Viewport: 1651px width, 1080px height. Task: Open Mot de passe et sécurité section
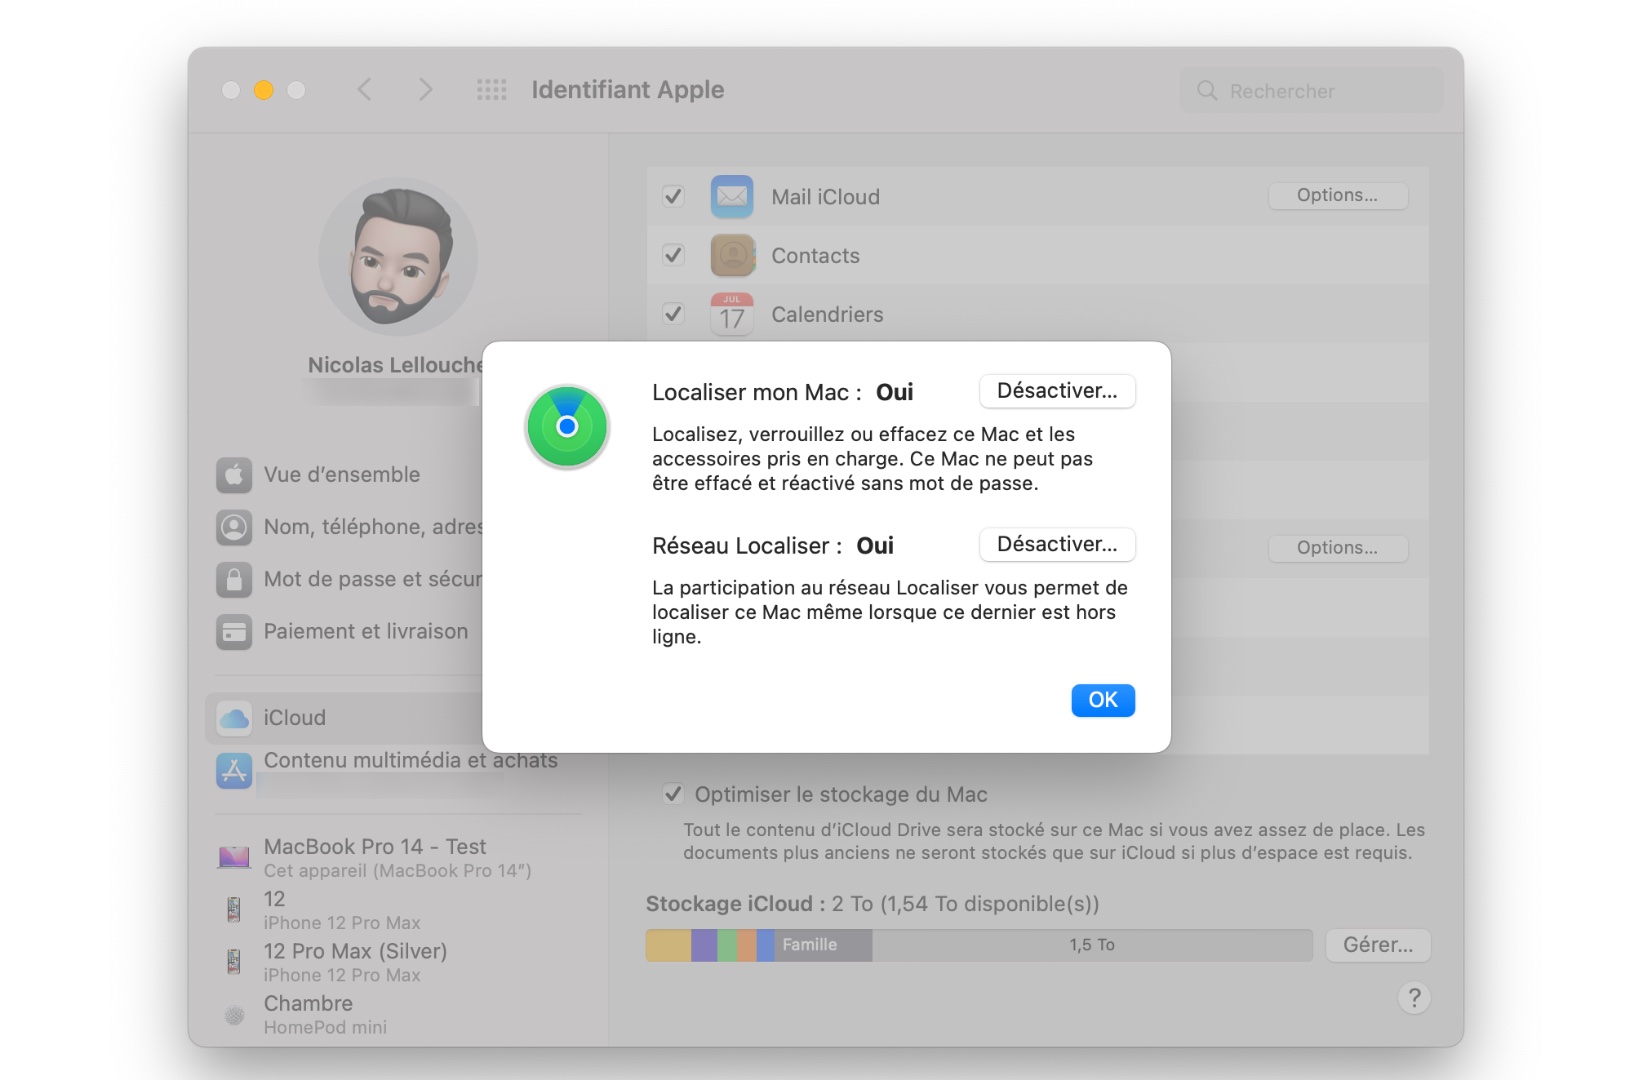348,579
